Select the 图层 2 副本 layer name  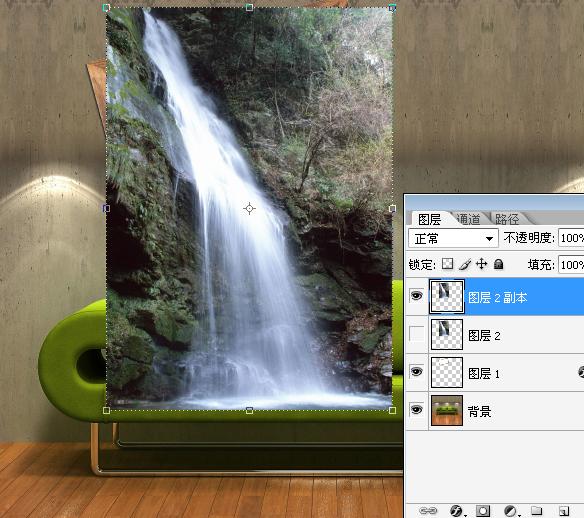coord(498,298)
